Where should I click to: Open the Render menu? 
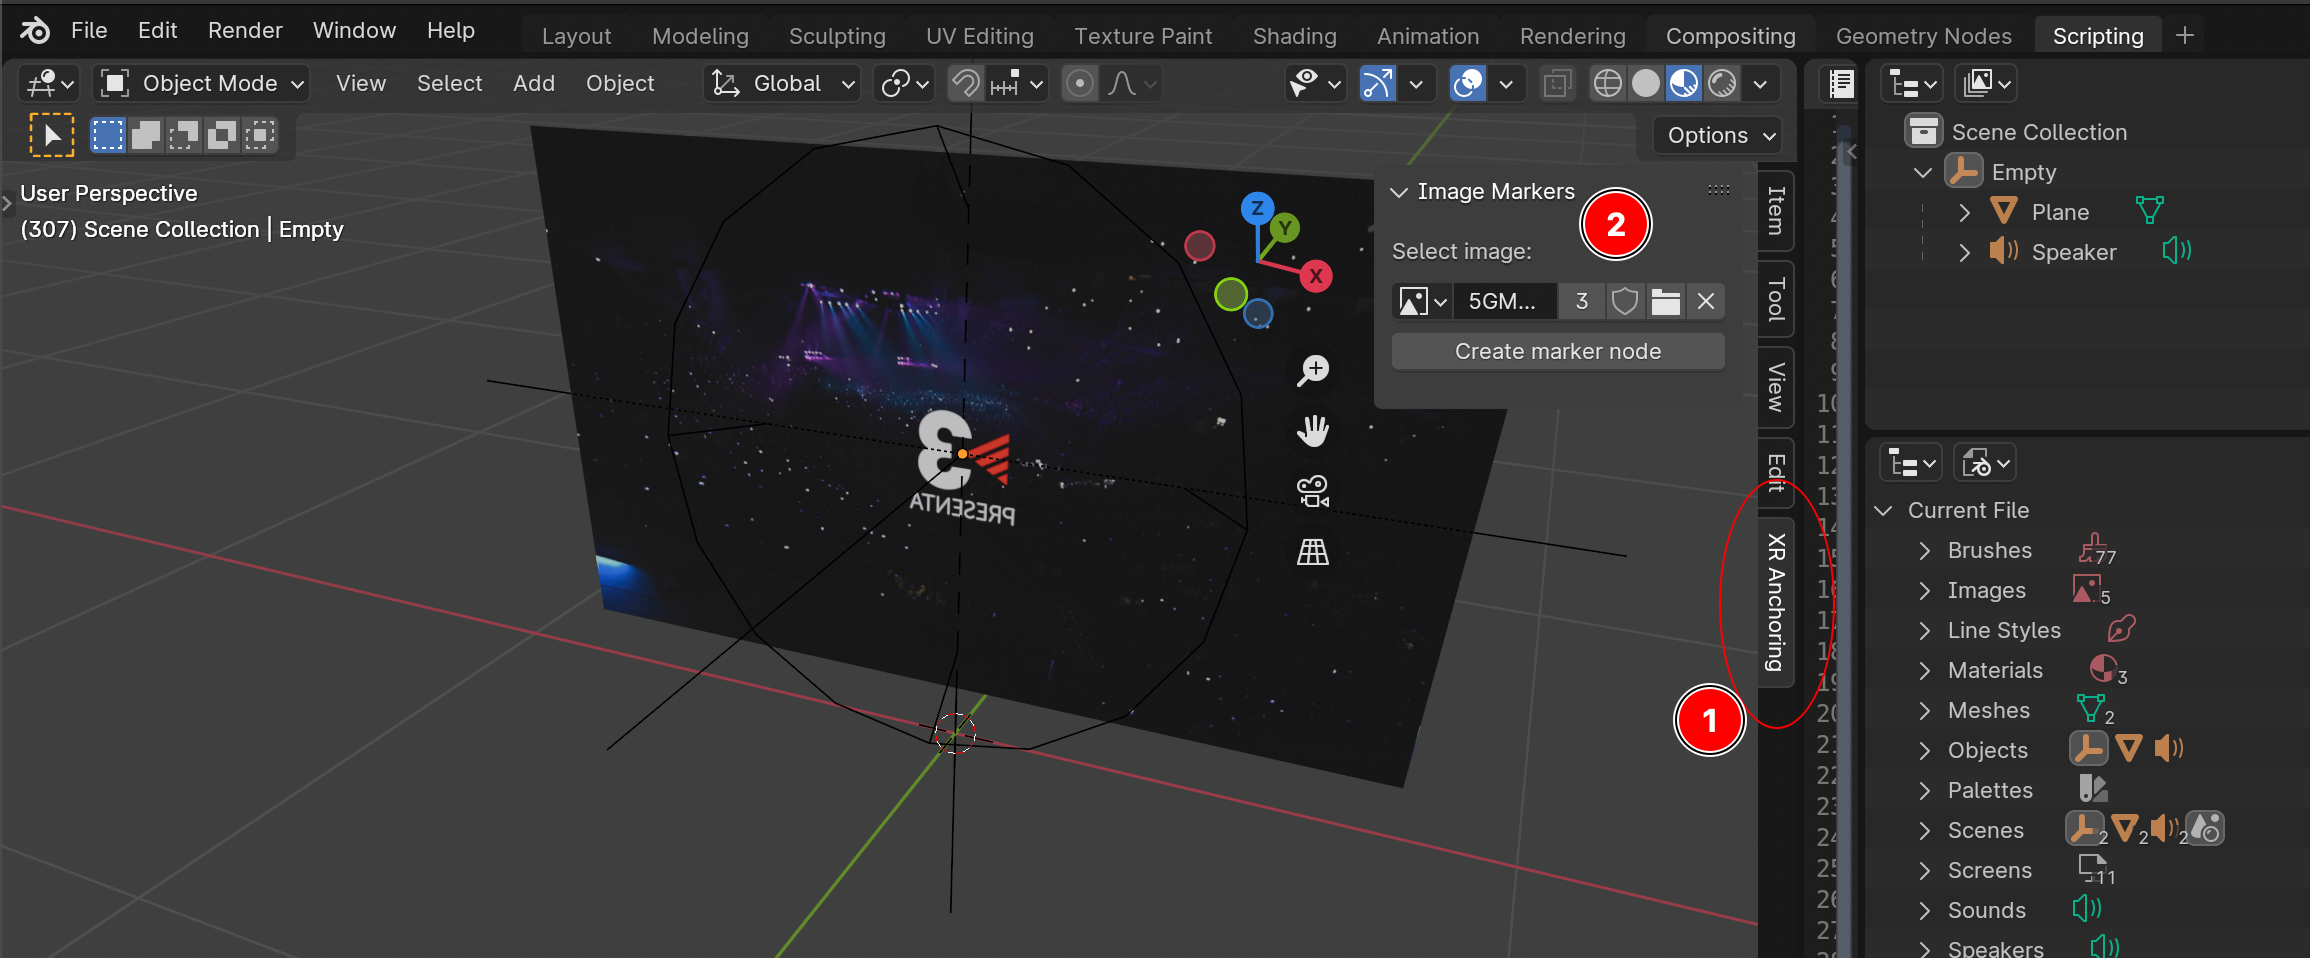245,31
